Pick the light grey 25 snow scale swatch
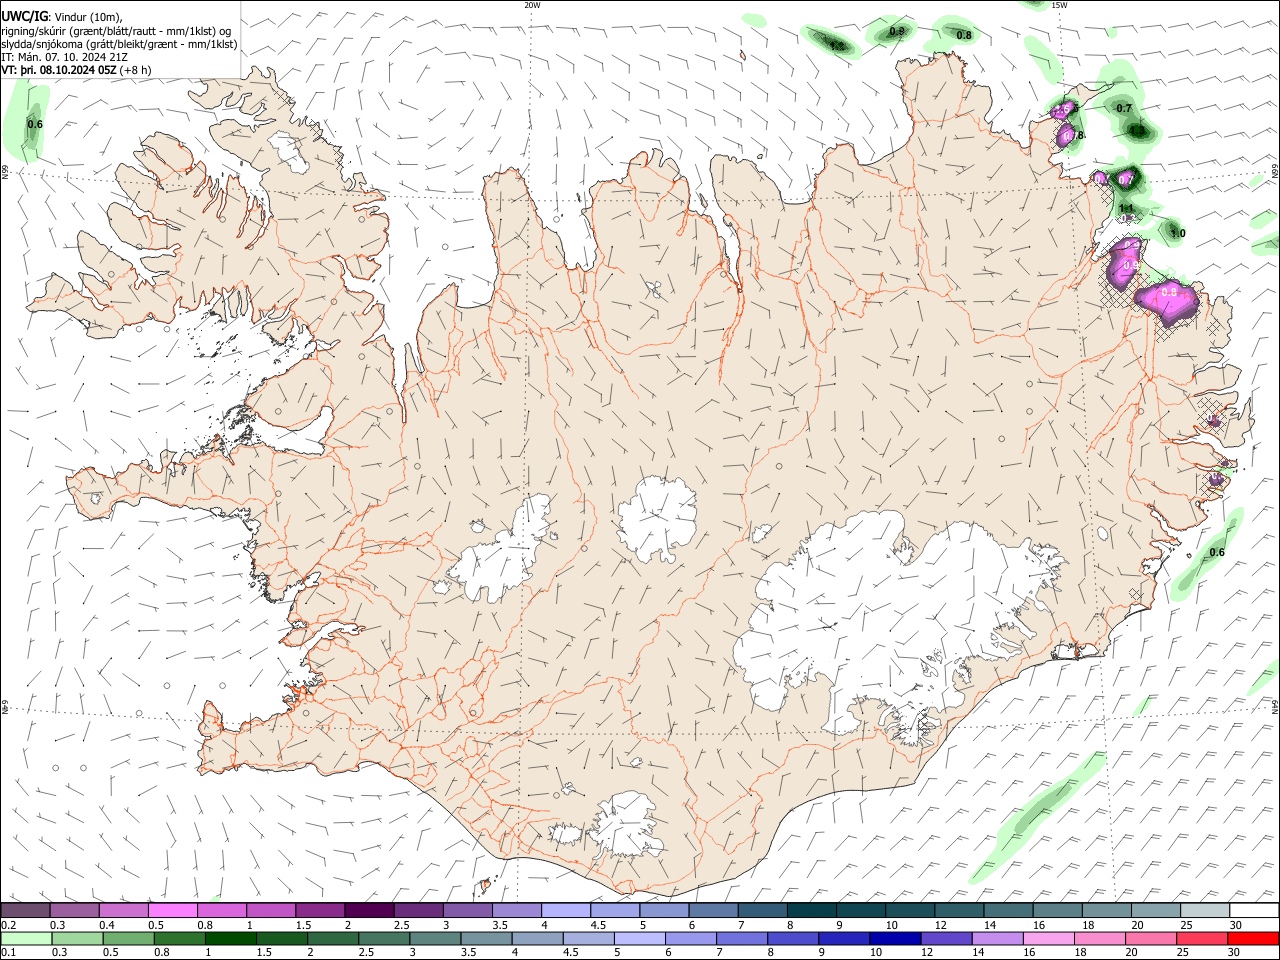The image size is (1280, 960). pos(1205,910)
